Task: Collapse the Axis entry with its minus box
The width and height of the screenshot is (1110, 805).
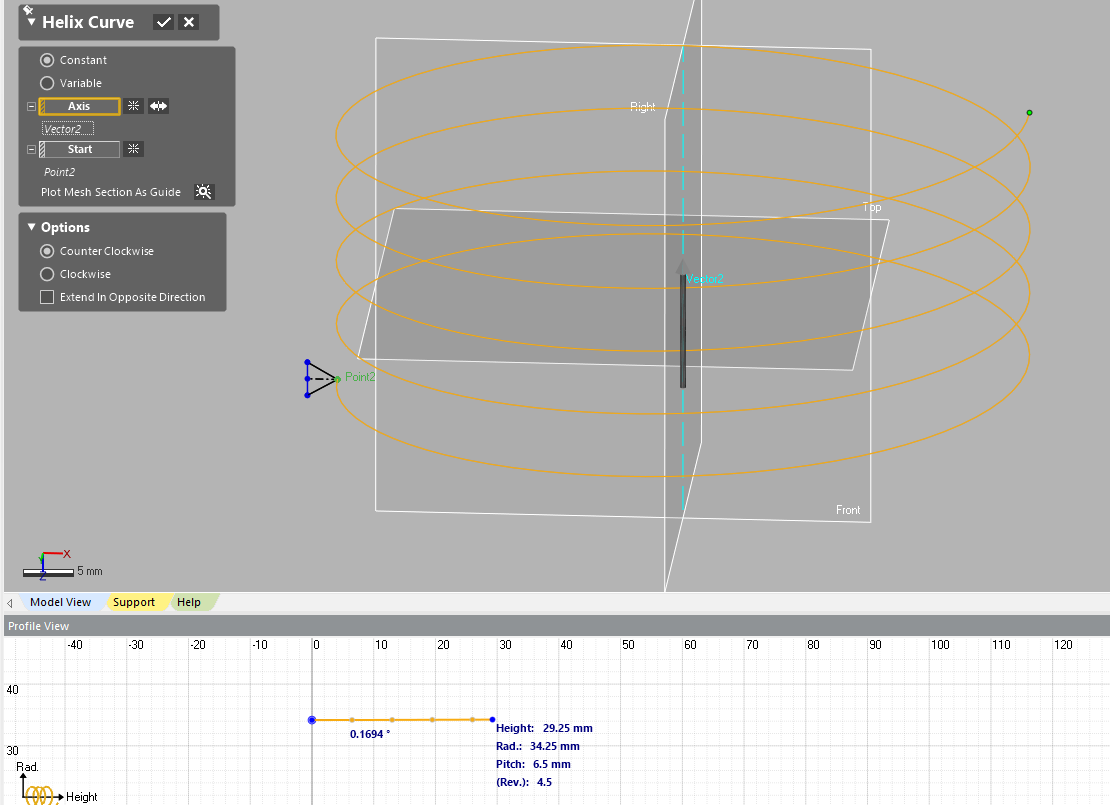Action: tap(31, 106)
